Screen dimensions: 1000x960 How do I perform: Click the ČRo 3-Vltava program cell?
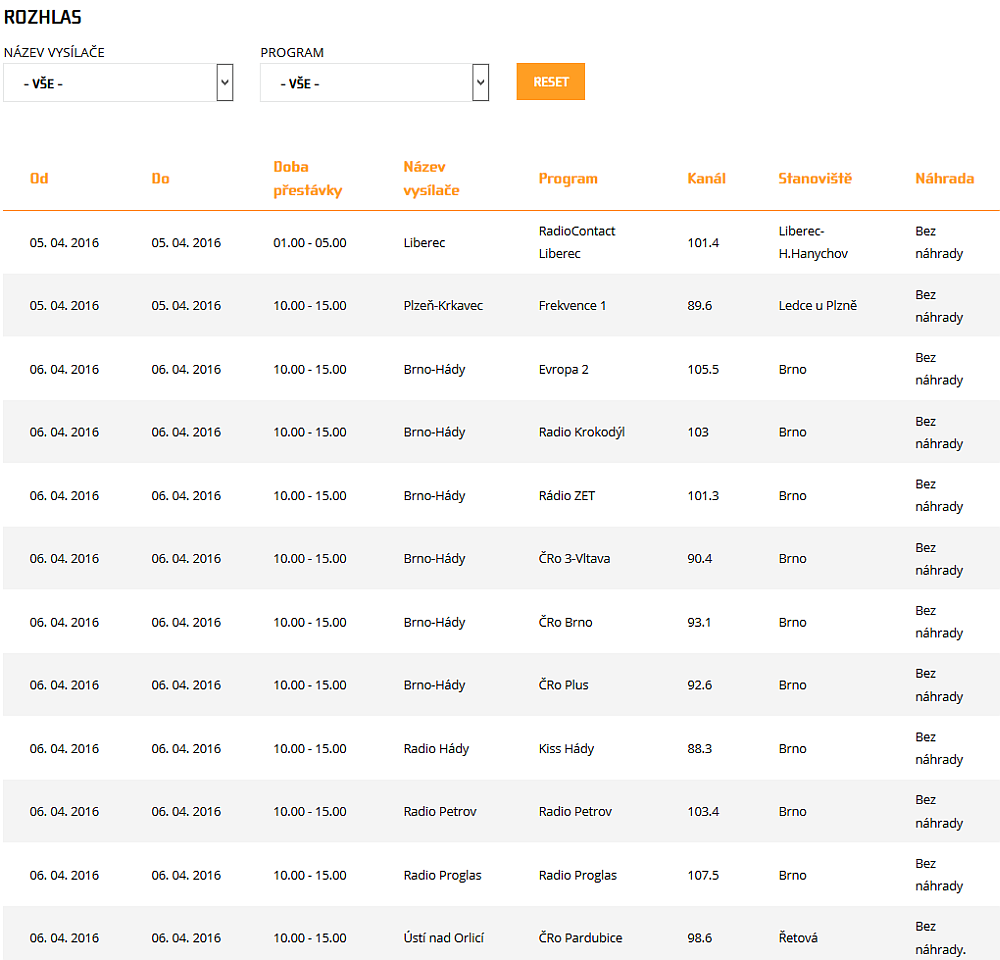574,559
